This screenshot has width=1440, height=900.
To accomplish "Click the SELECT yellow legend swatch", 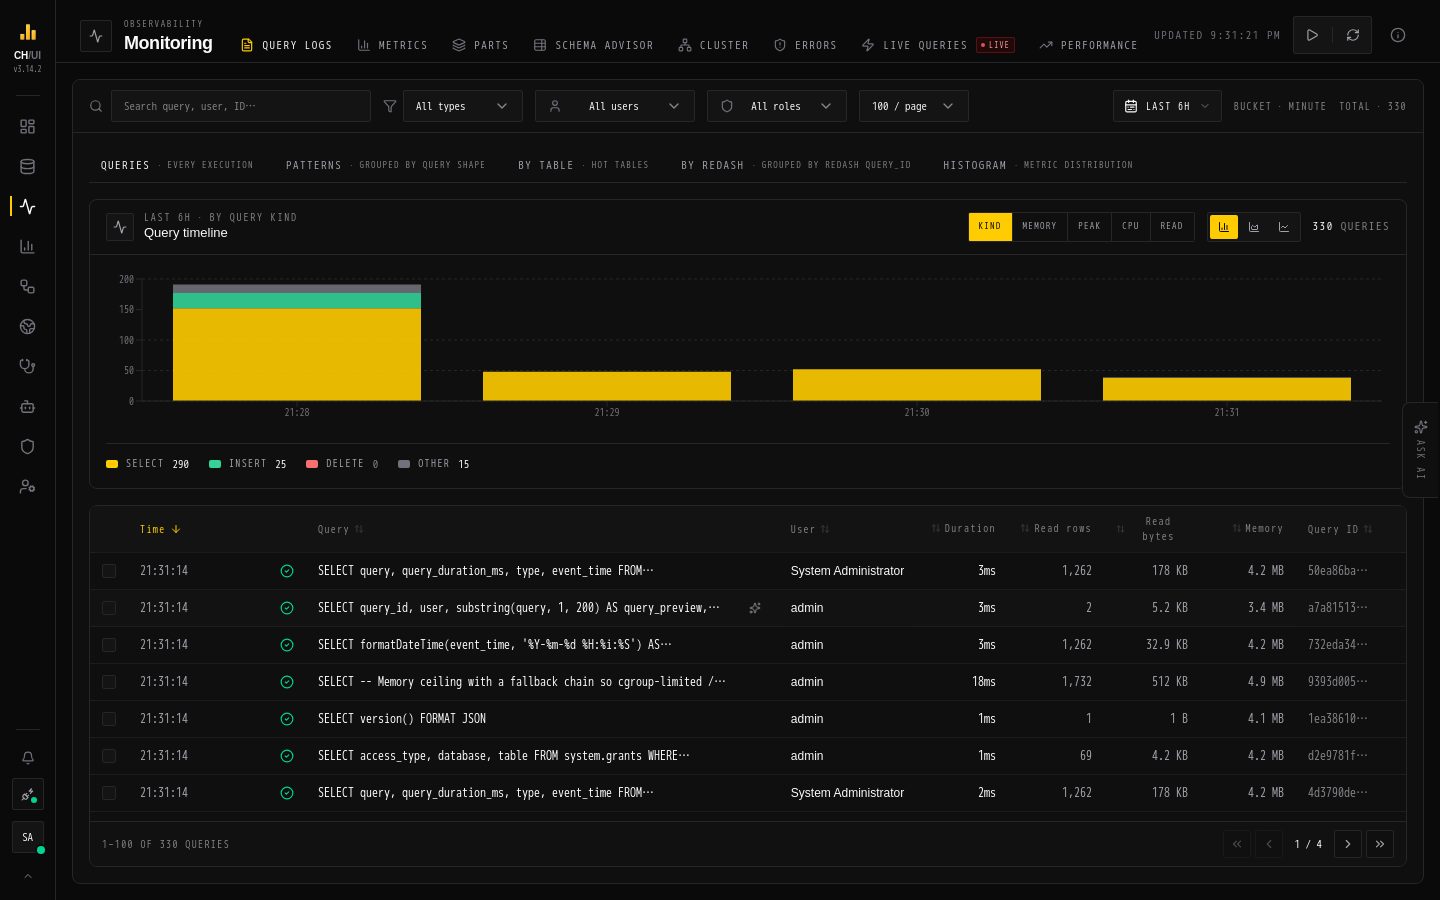I will tap(112, 464).
